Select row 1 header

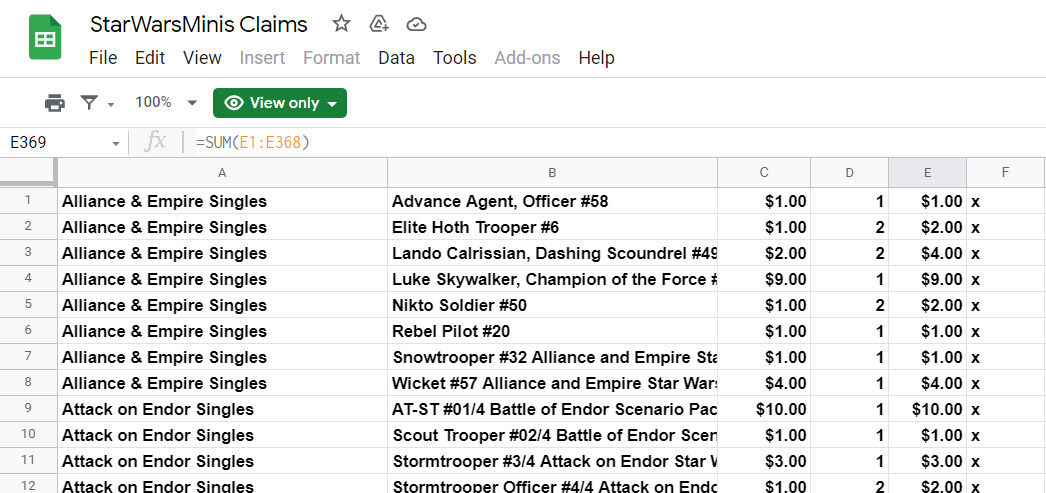click(28, 201)
